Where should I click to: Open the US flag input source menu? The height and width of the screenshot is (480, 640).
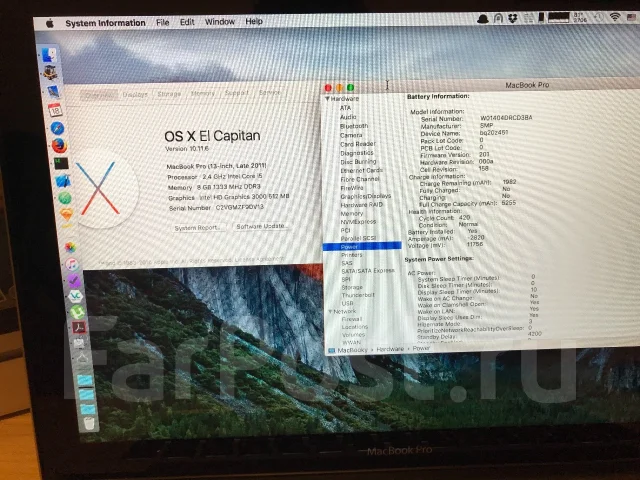pyautogui.click(x=631, y=17)
